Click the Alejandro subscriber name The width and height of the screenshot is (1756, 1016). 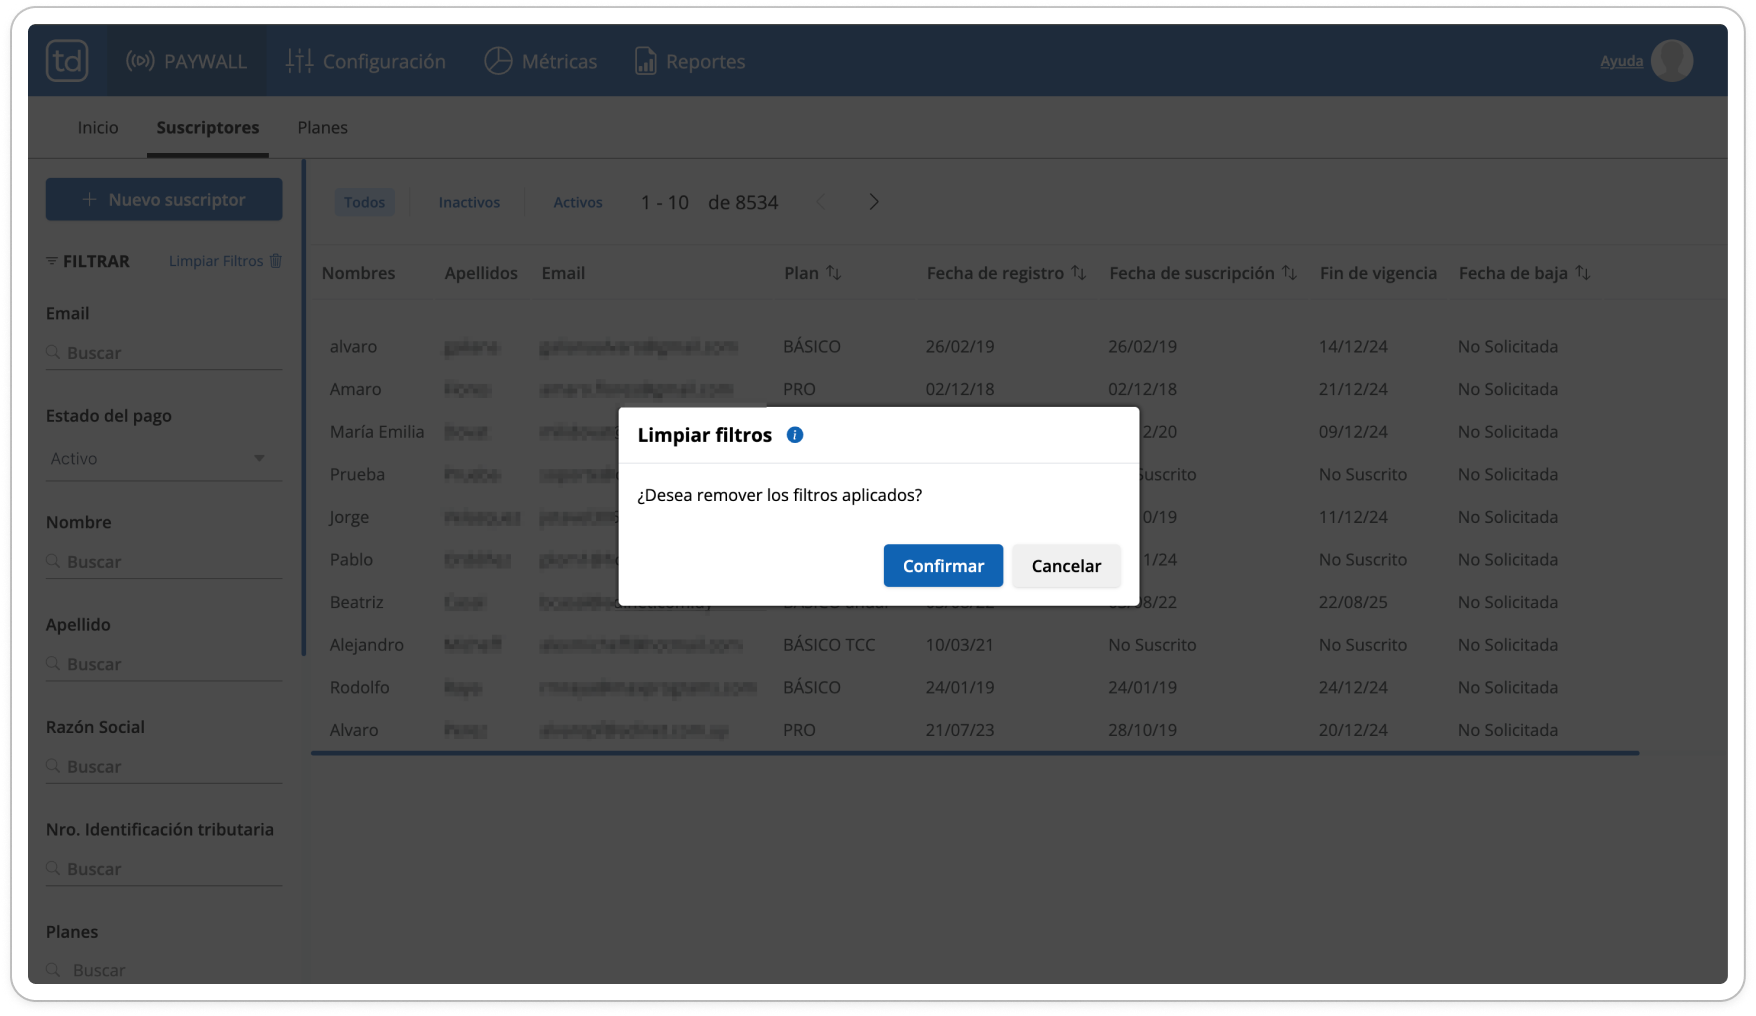[x=367, y=645]
